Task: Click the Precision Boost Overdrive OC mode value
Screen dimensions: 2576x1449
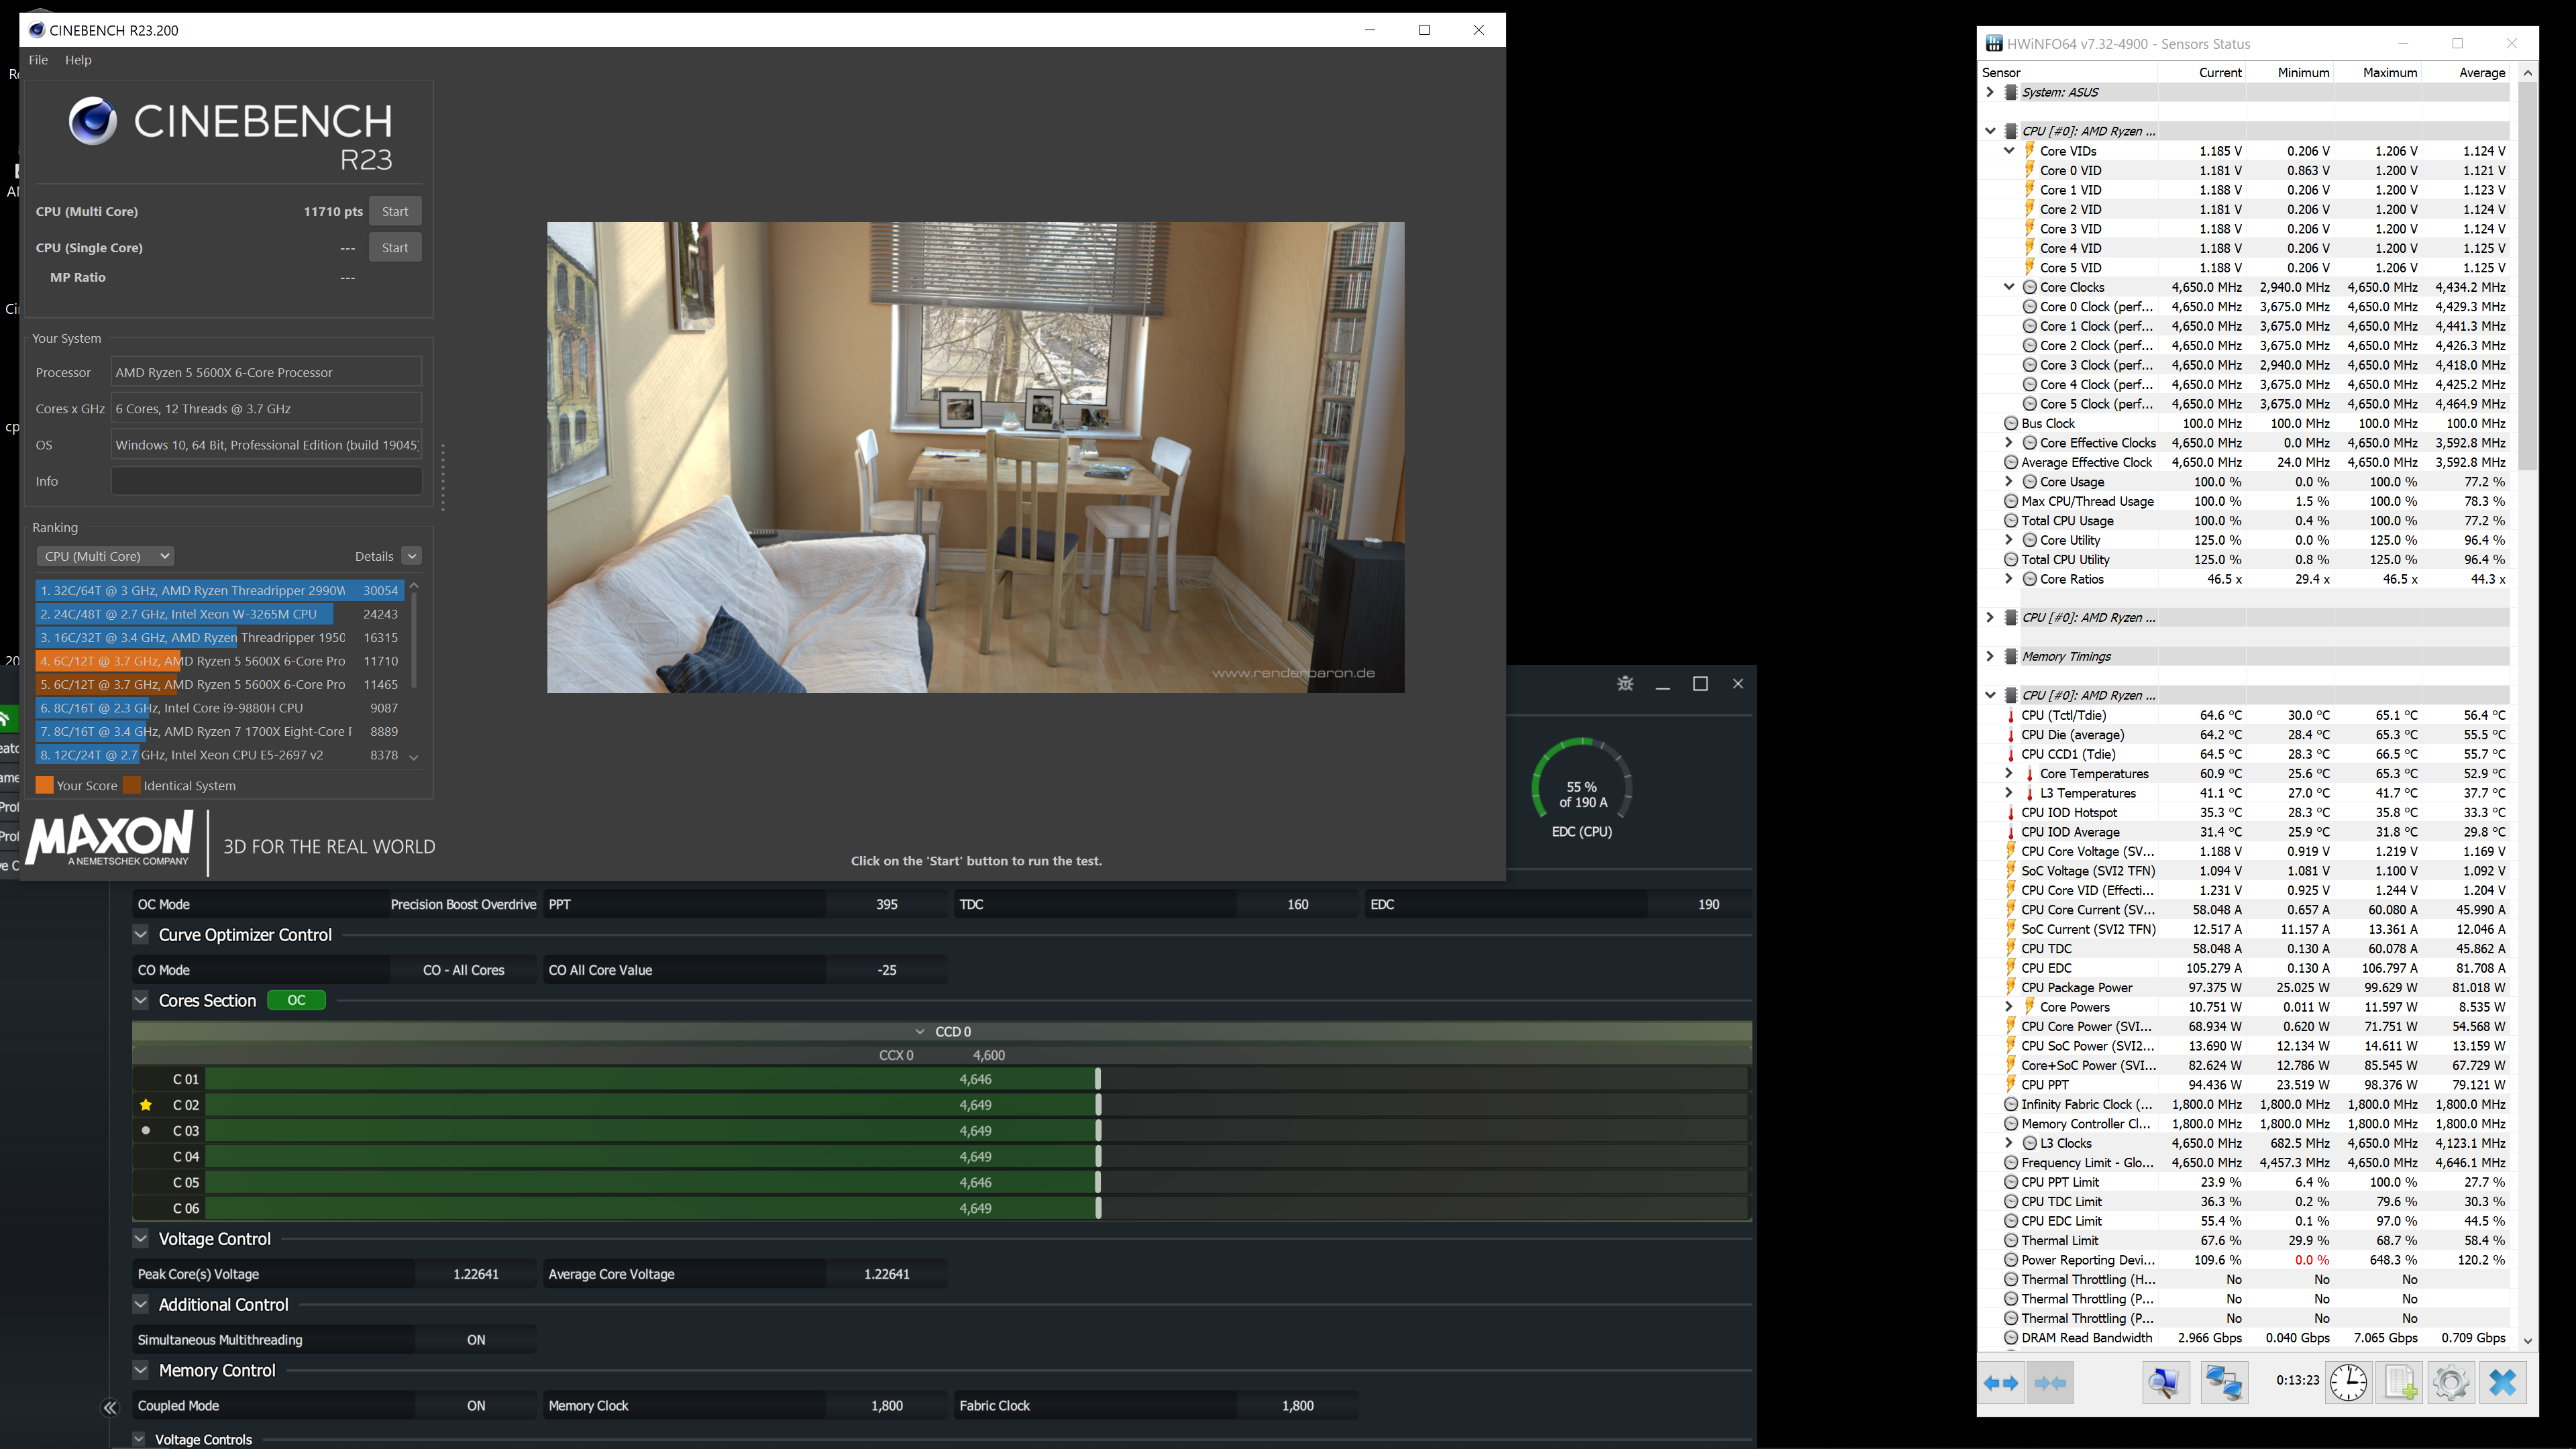Action: coord(463,904)
